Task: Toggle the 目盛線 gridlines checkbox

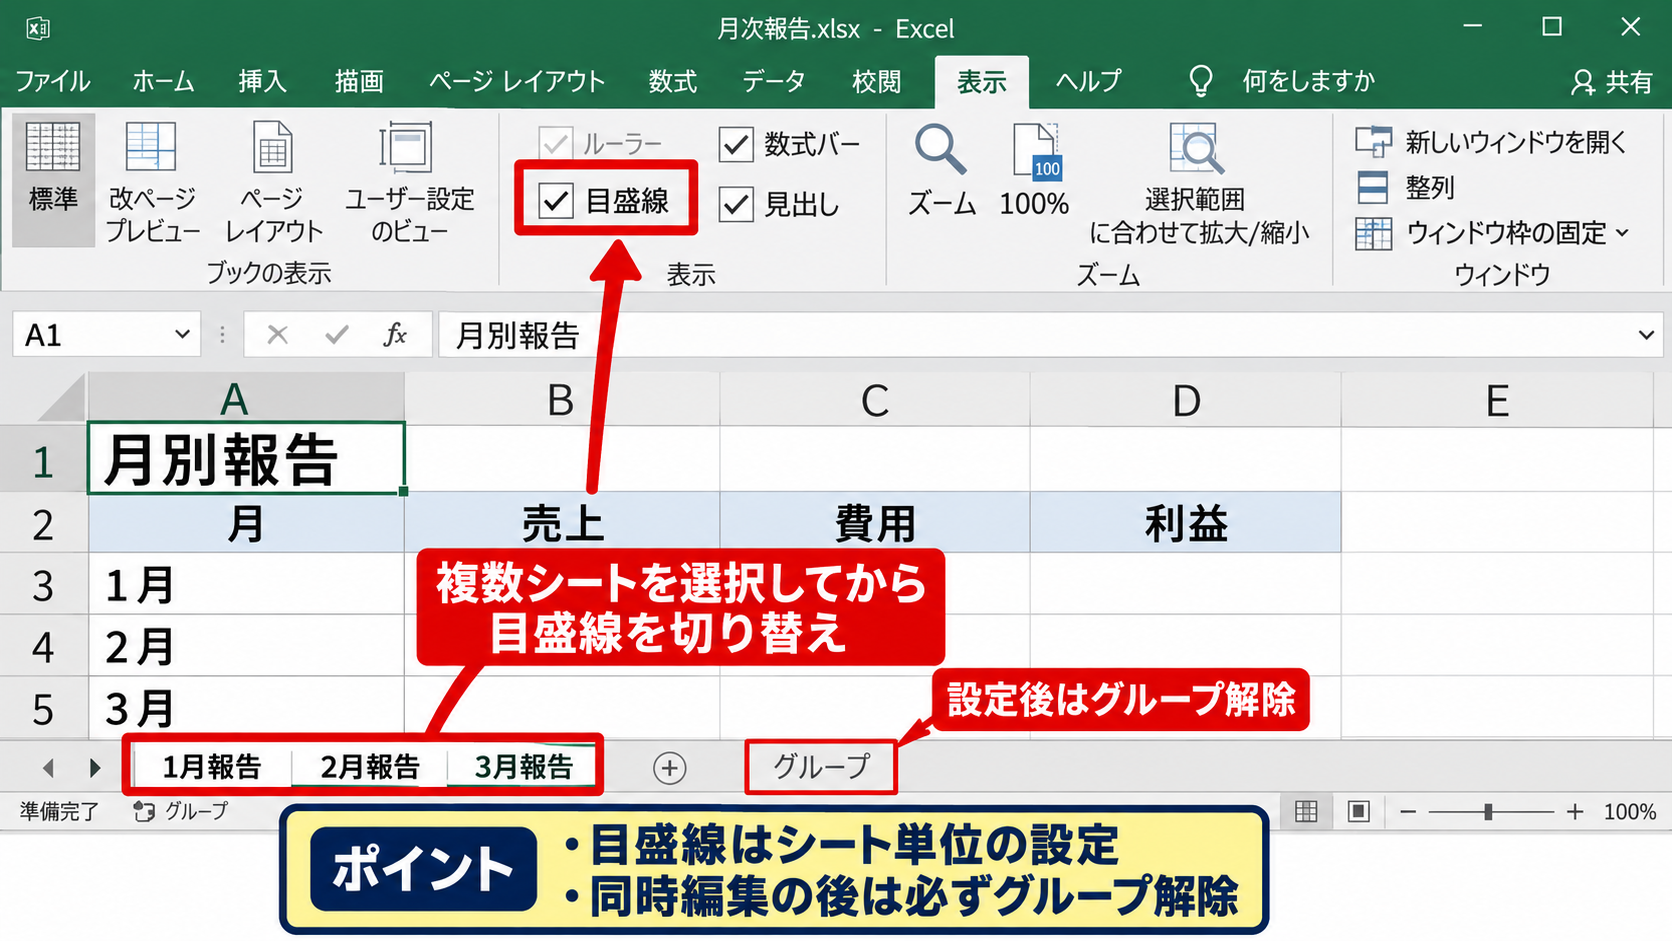Action: [556, 201]
